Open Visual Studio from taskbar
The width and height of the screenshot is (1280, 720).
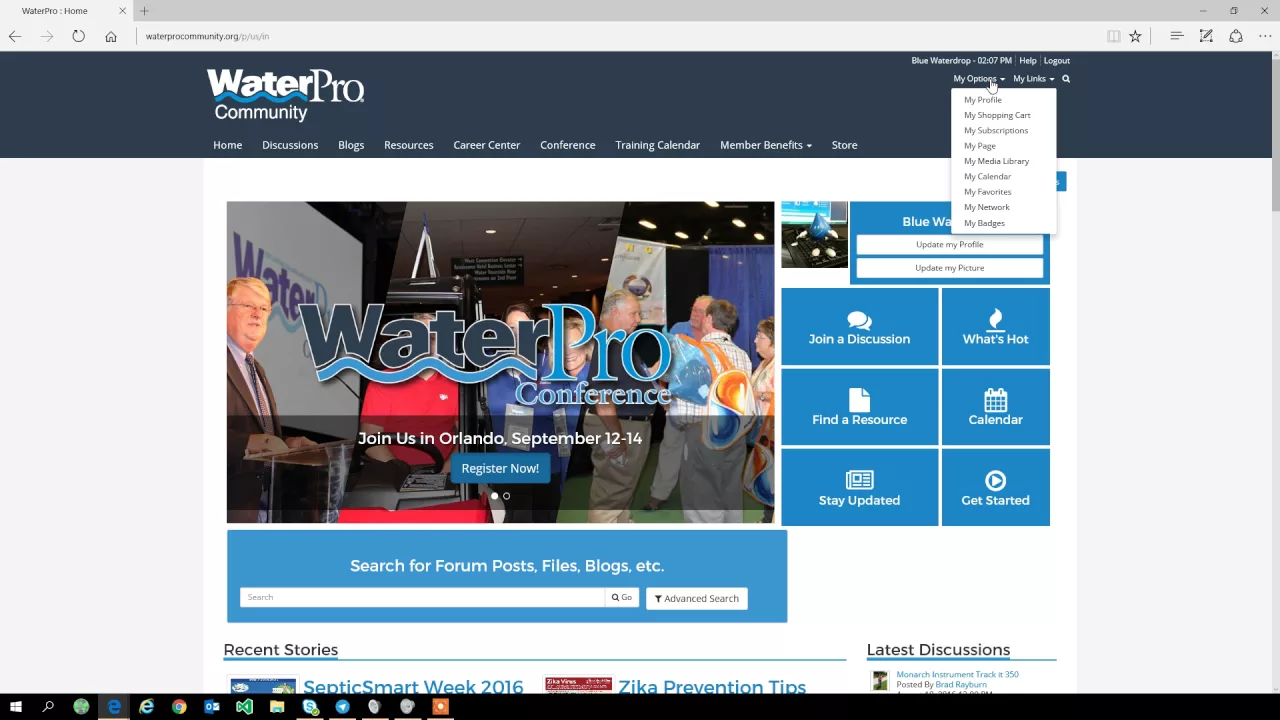[x=244, y=707]
